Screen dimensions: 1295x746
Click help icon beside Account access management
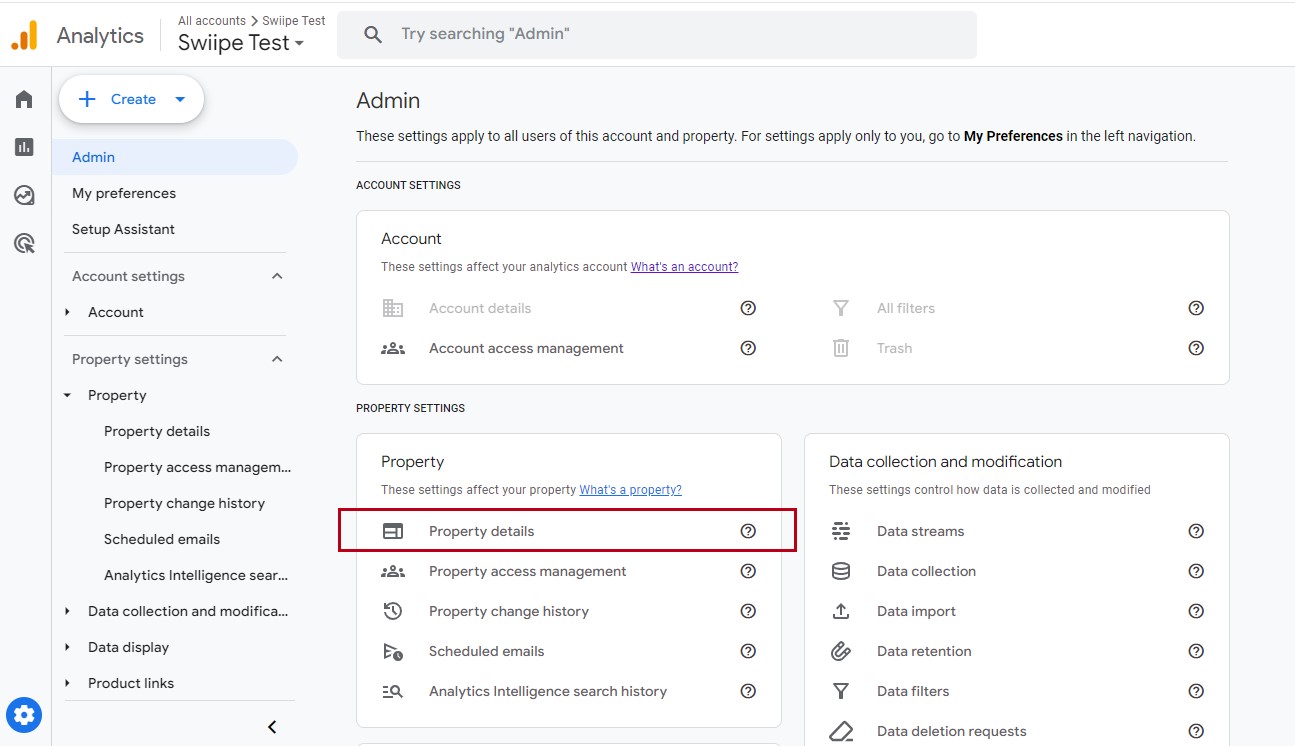pyautogui.click(x=748, y=348)
